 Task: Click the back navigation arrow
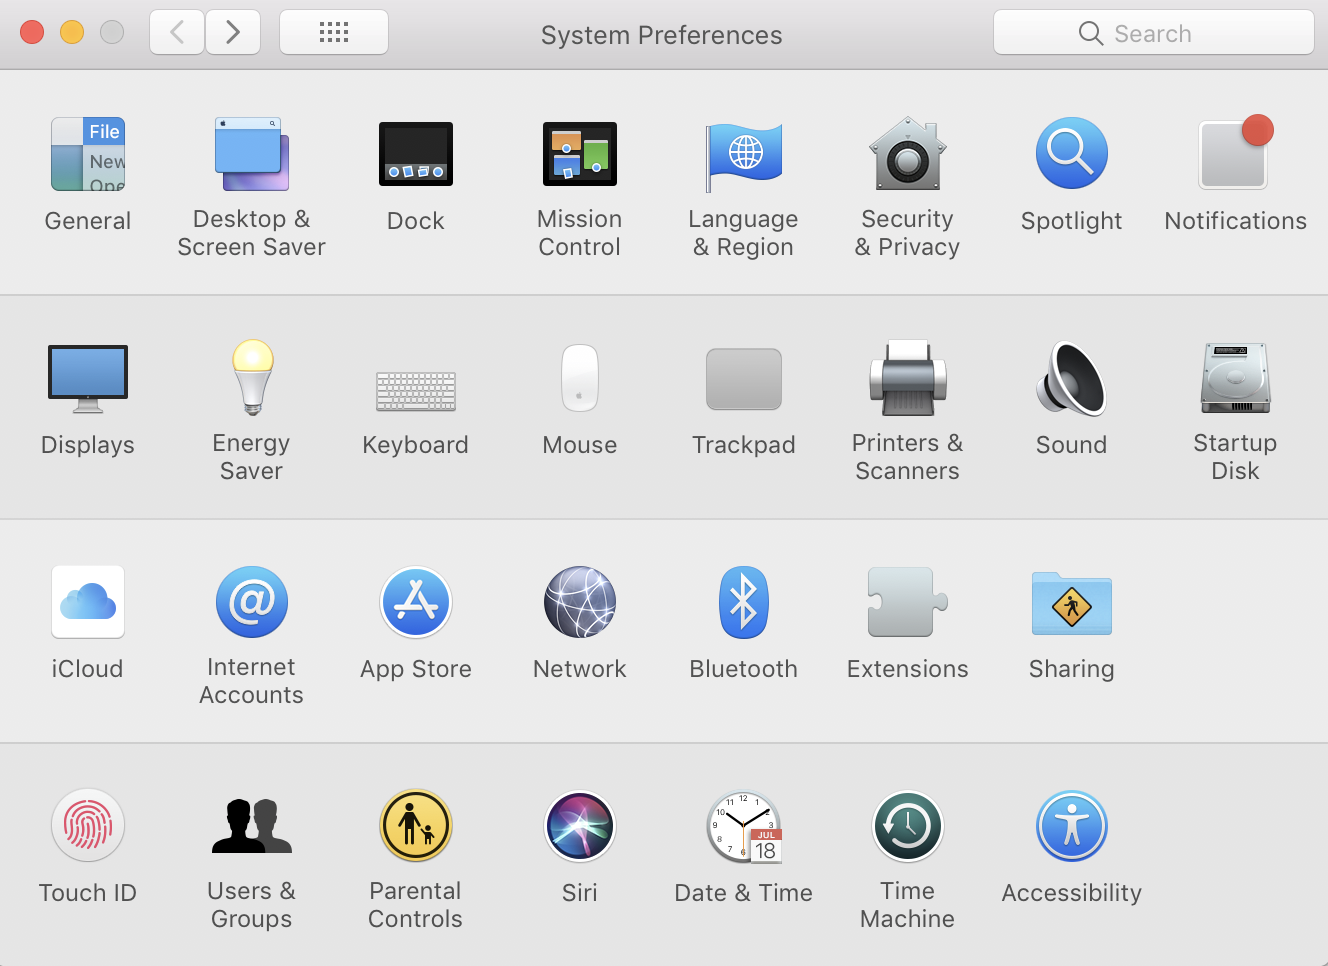[x=177, y=33]
